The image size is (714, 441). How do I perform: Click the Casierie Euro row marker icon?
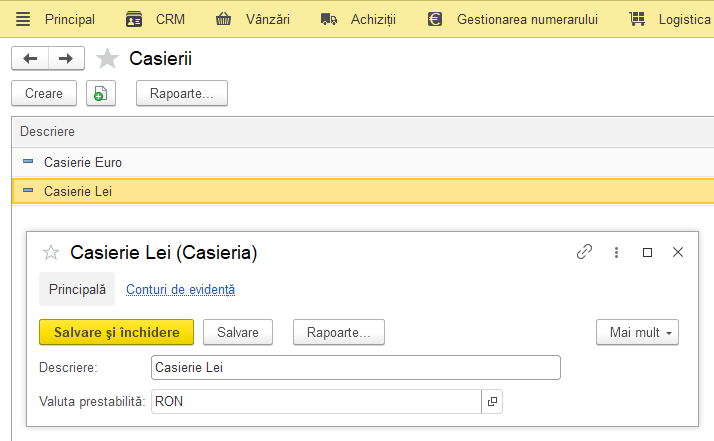pos(28,161)
